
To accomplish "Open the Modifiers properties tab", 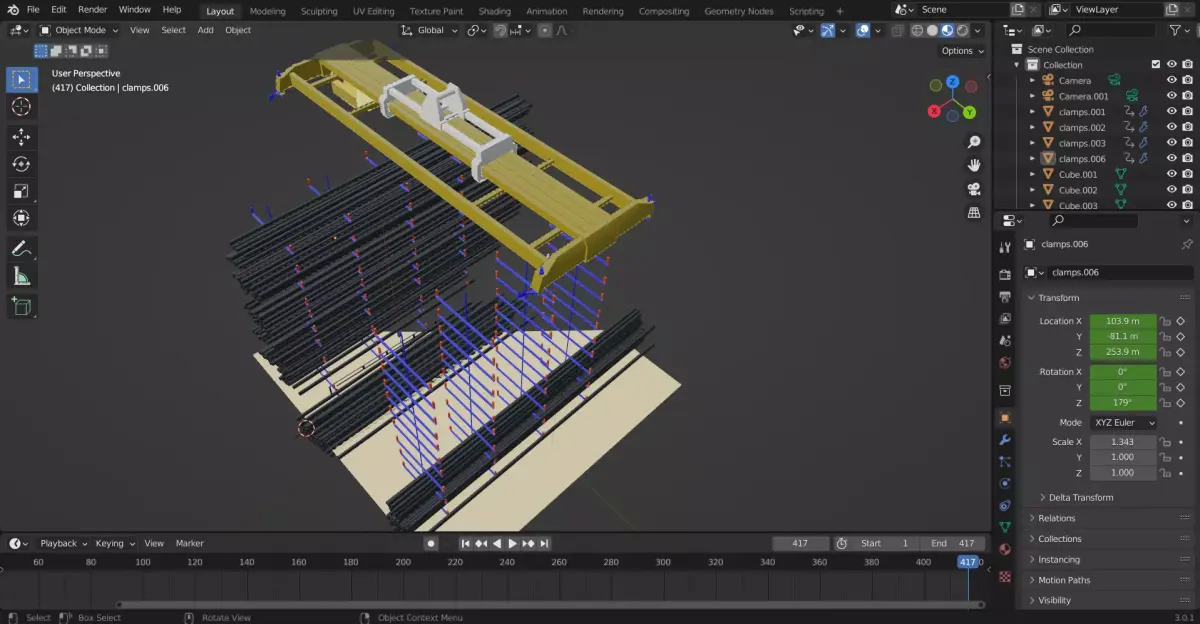I will 1005,439.
